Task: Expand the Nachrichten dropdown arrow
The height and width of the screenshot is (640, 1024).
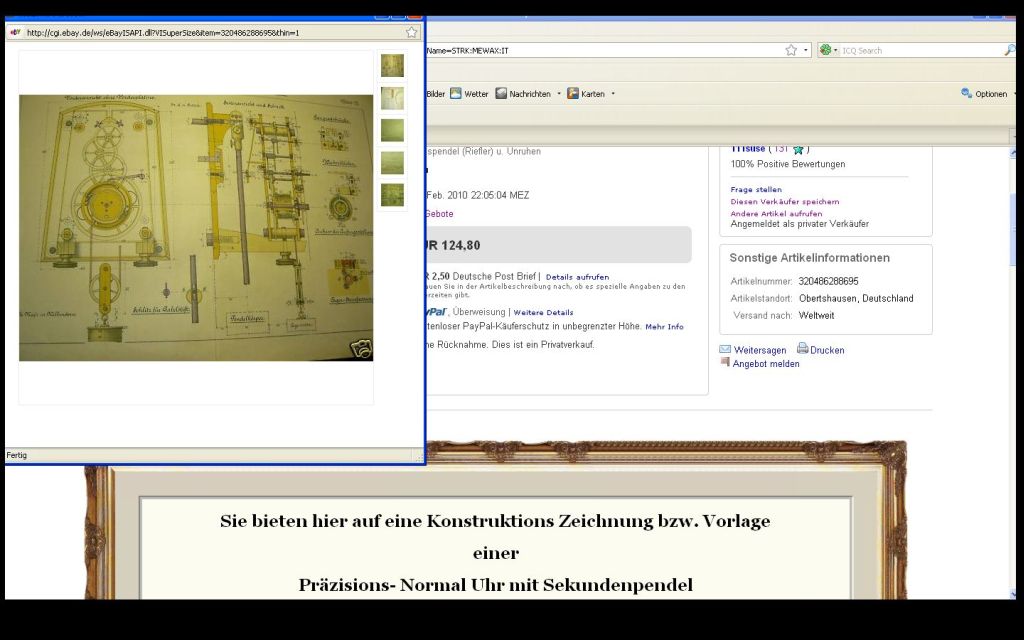Action: [x=559, y=94]
